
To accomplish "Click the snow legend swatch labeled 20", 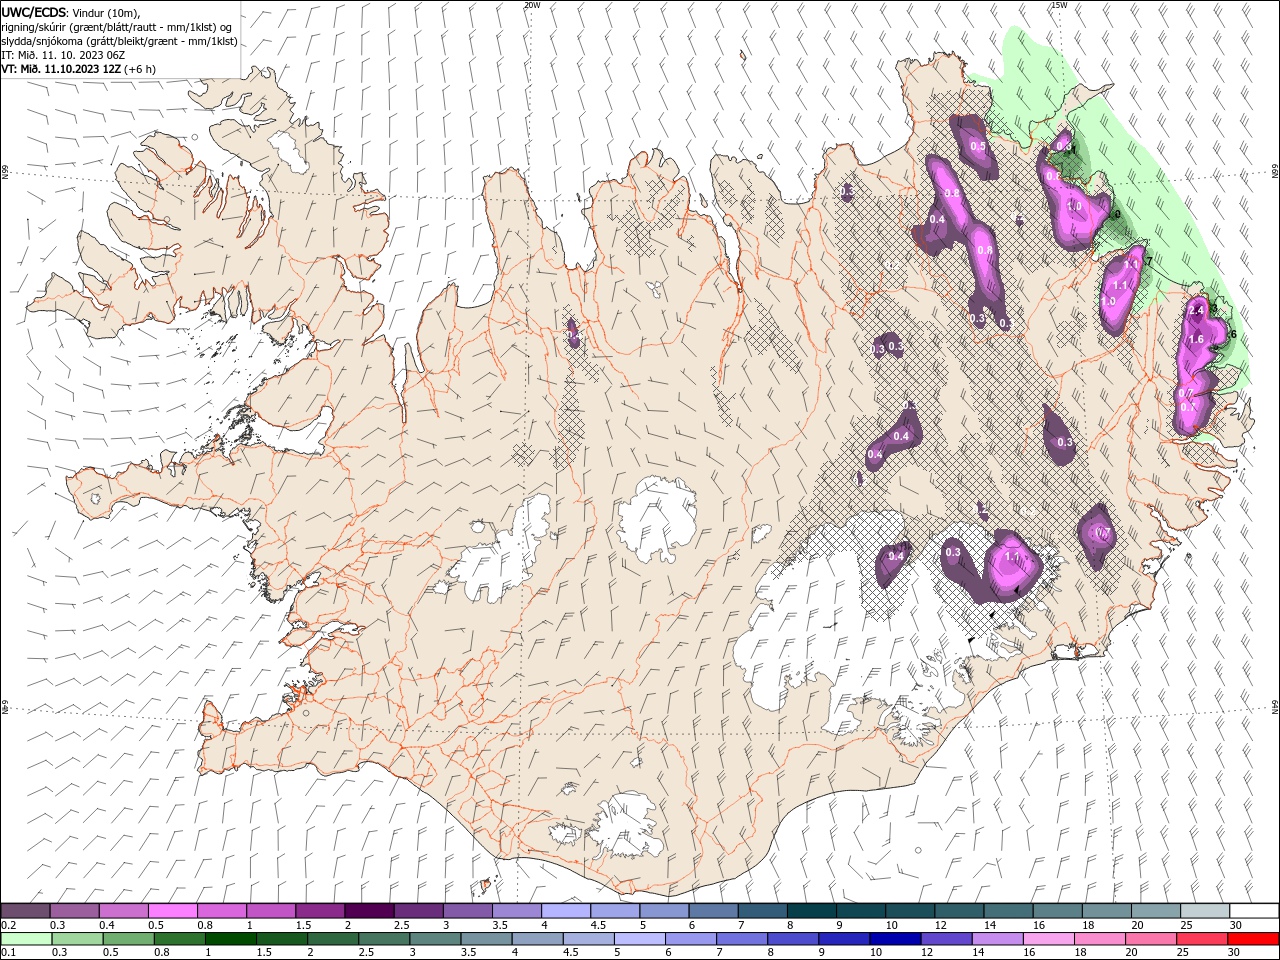I will click(x=1155, y=911).
